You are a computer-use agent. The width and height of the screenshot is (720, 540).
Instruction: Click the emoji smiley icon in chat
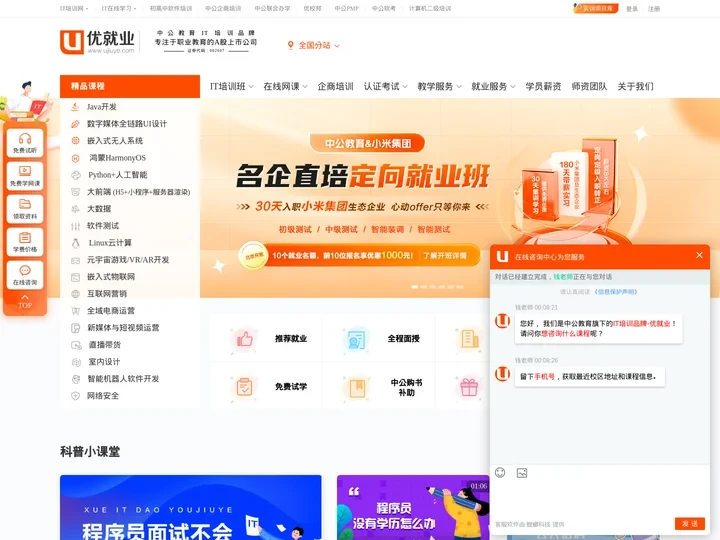click(500, 472)
